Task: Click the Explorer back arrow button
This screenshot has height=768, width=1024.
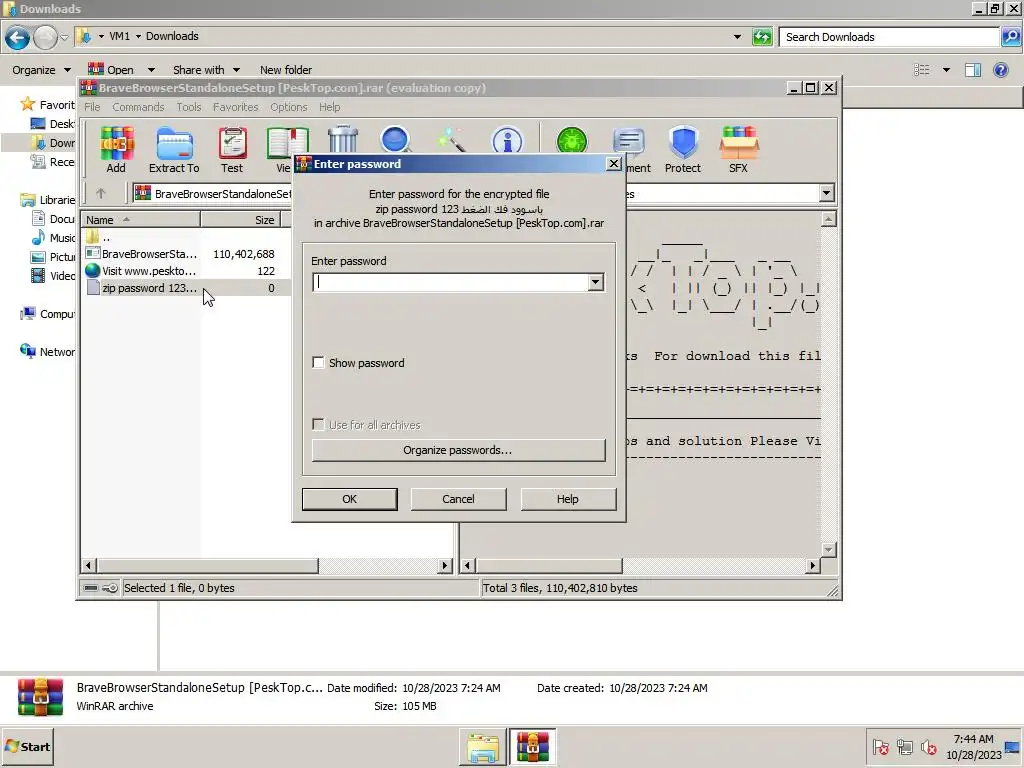Action: pyautogui.click(x=18, y=37)
